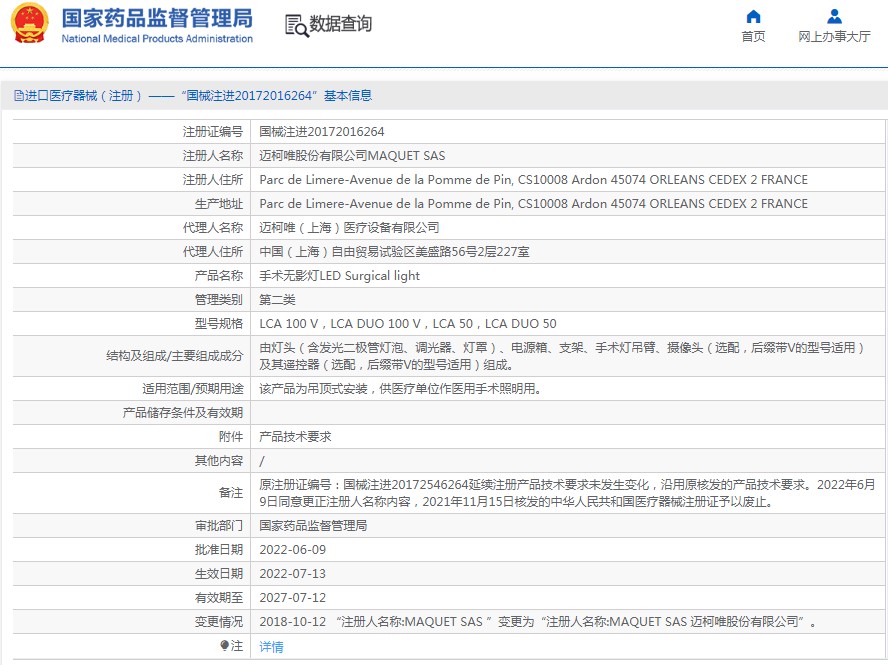The image size is (888, 665).
Task: Click product name 手术无影灯LED Surgical light
Action: pyautogui.click(x=340, y=276)
